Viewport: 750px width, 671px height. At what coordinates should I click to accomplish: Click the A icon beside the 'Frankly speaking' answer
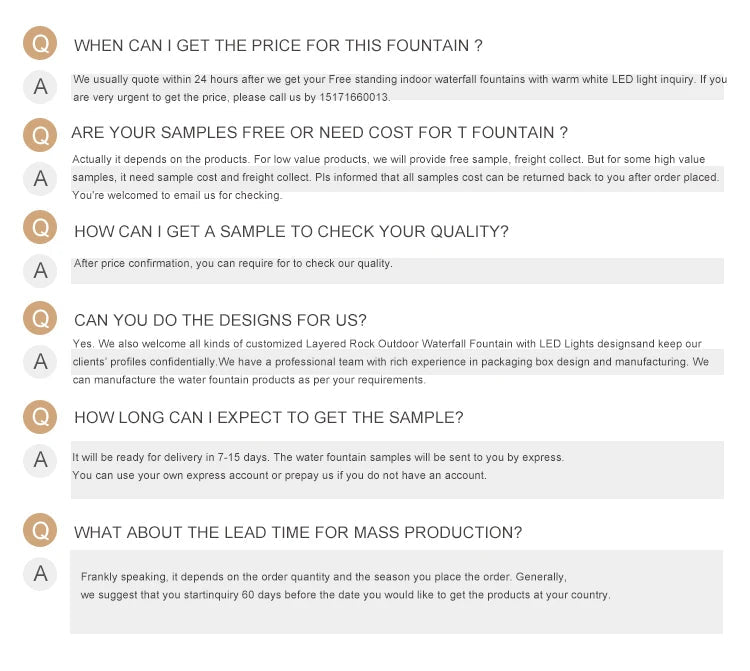click(40, 573)
